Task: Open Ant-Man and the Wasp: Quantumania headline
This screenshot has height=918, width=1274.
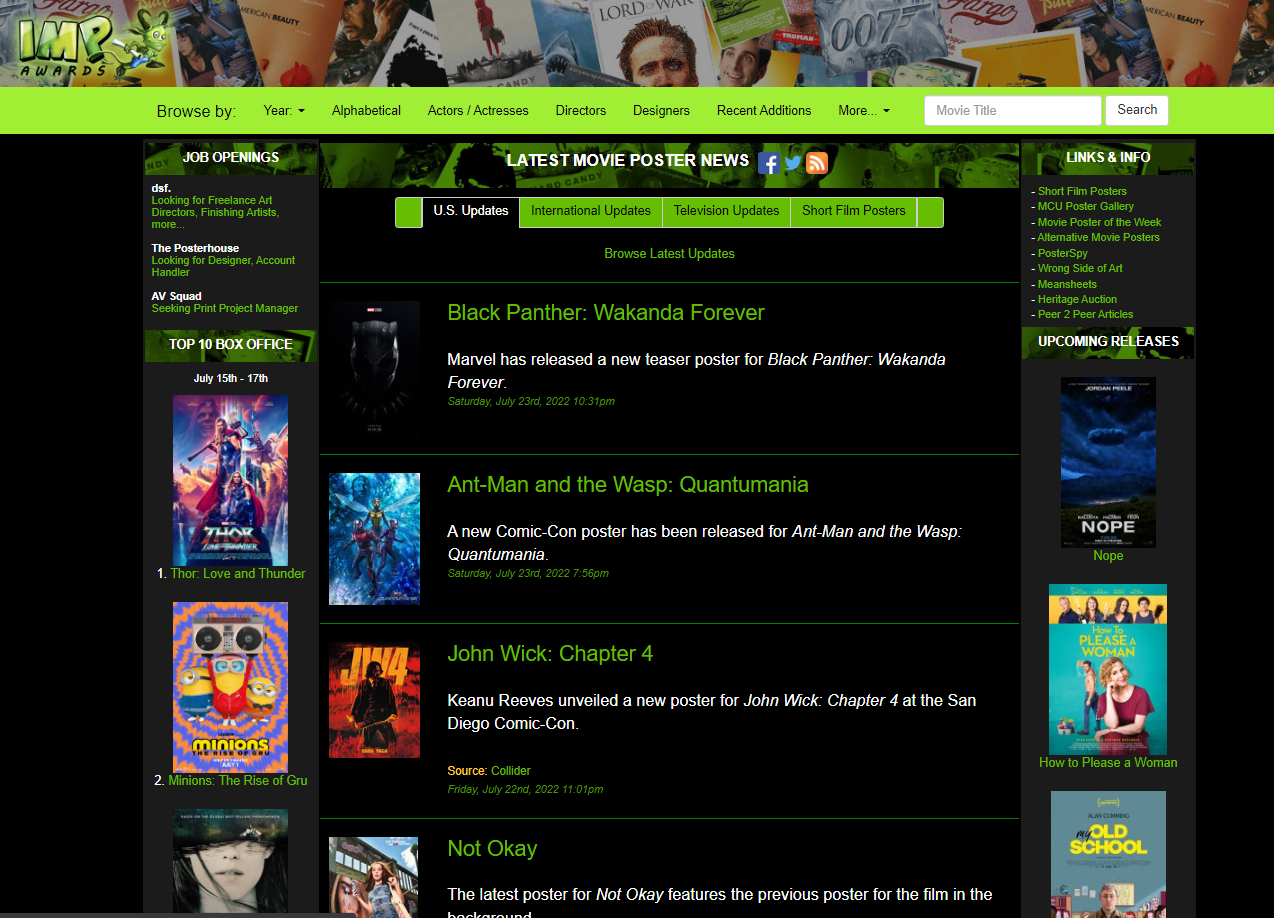Action: [628, 485]
